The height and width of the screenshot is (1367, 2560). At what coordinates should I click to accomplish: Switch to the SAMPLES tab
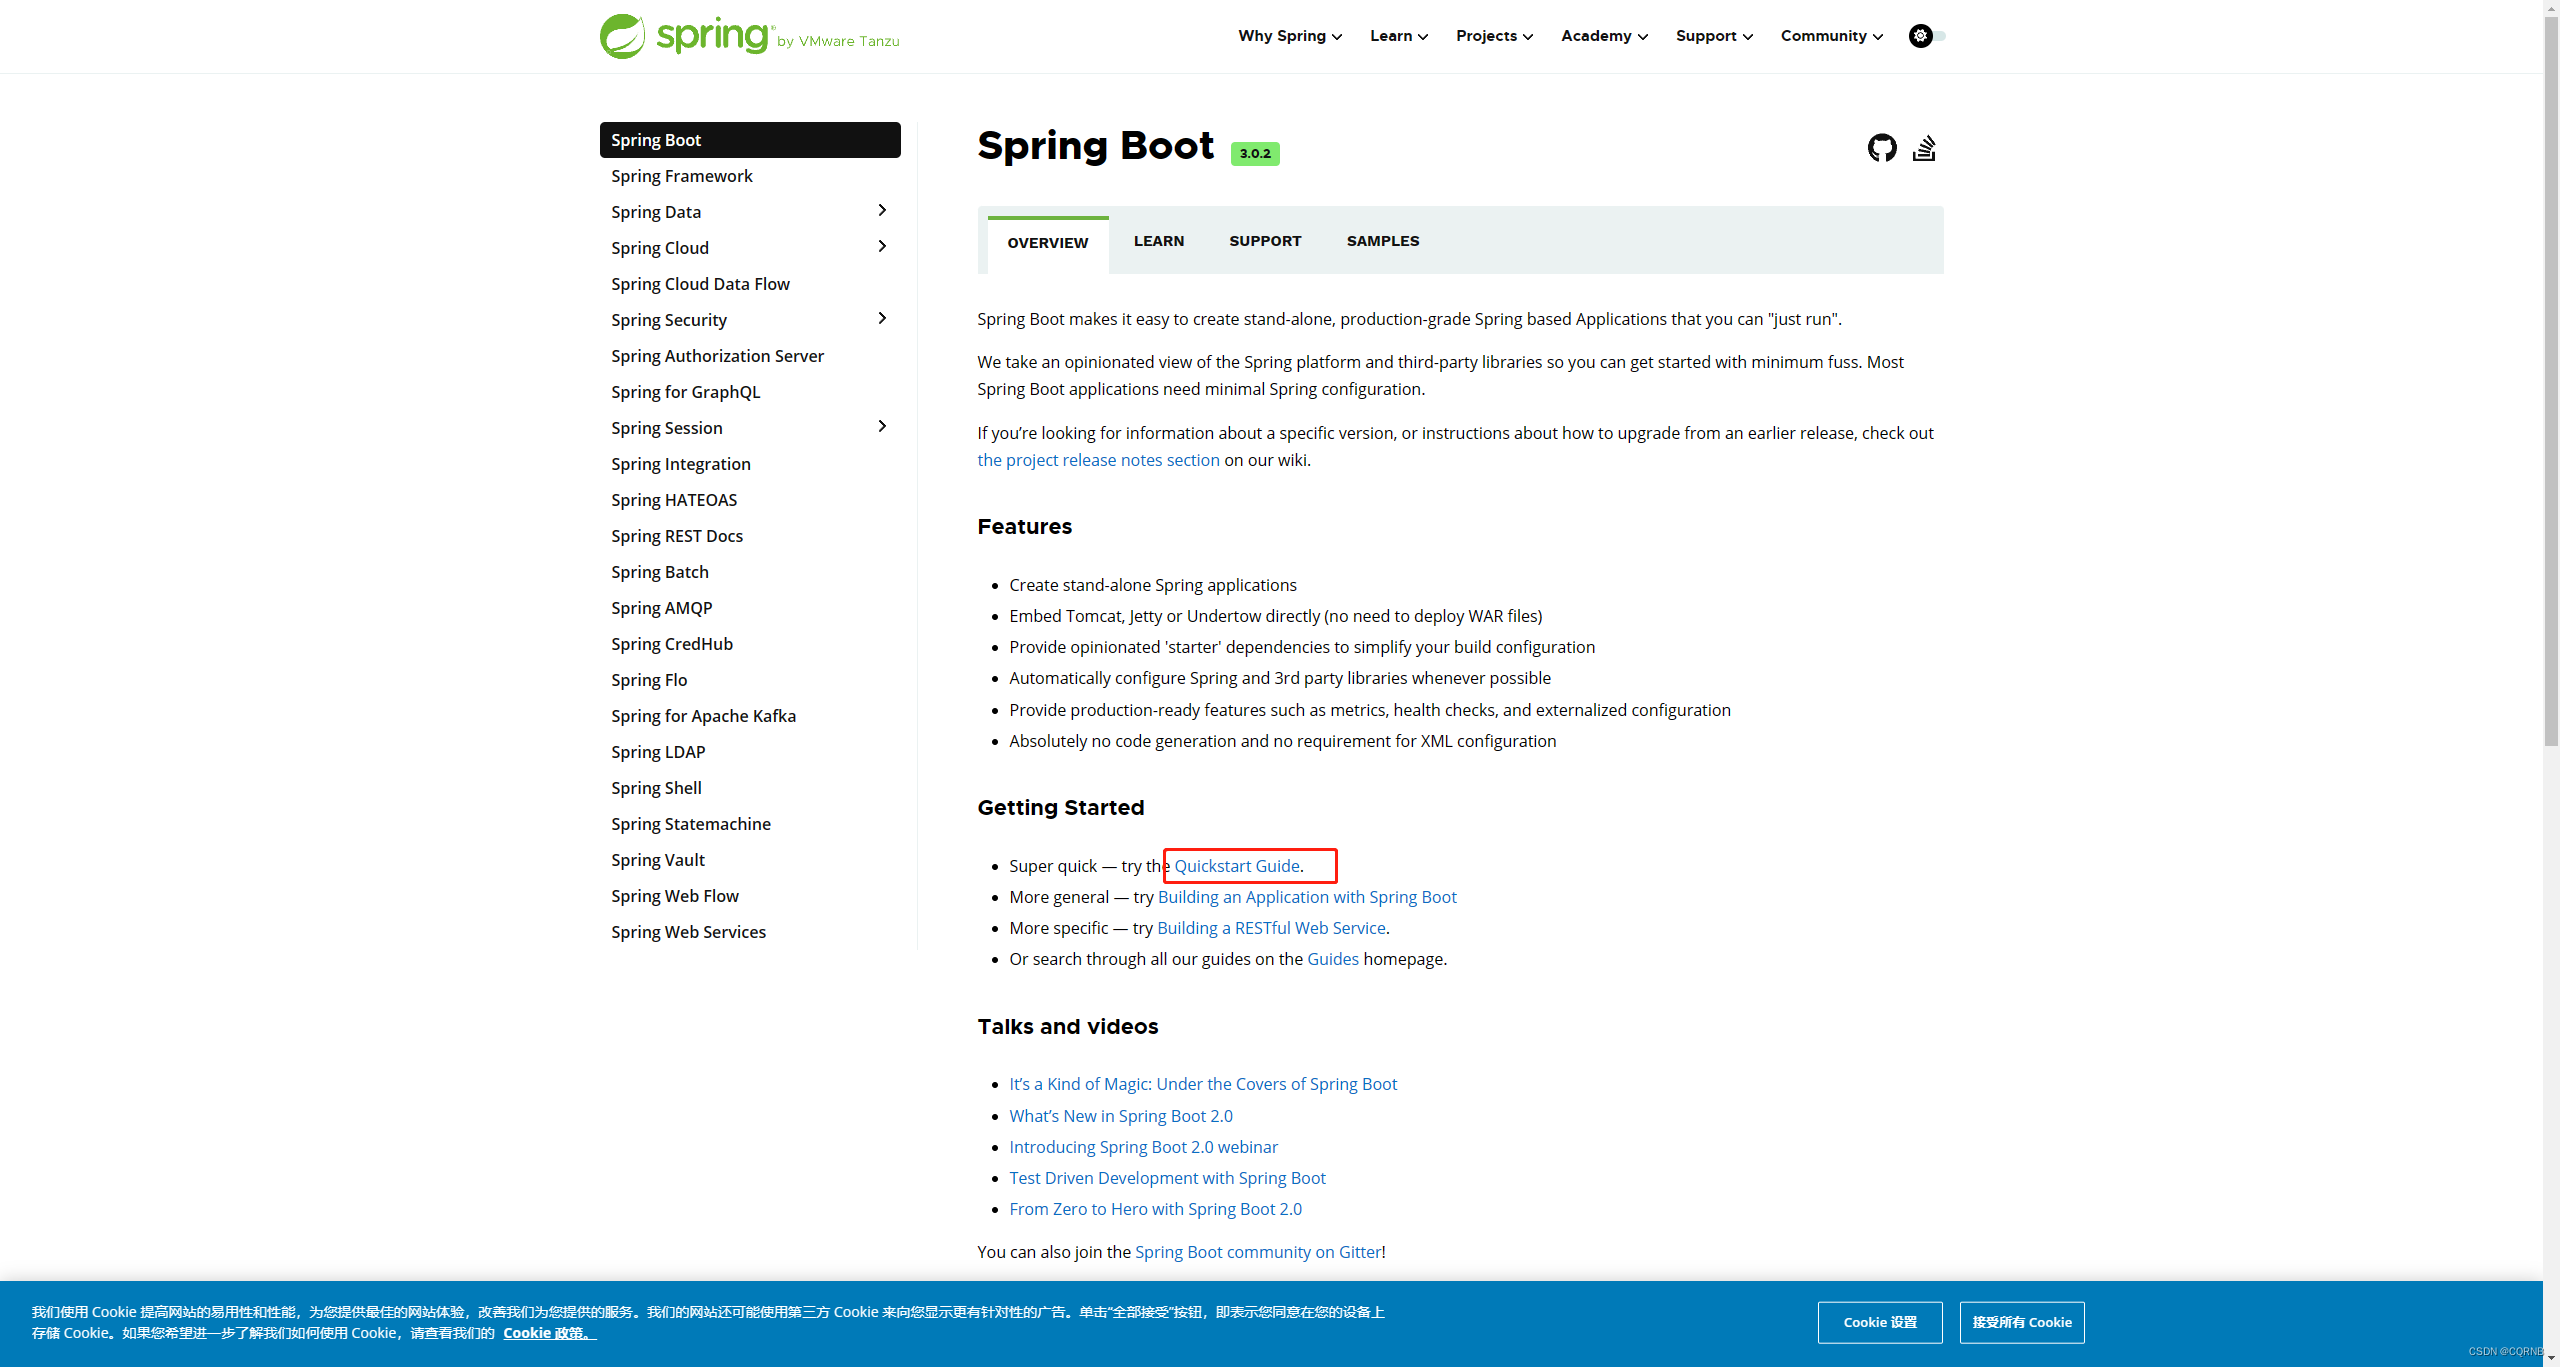[x=1382, y=241]
